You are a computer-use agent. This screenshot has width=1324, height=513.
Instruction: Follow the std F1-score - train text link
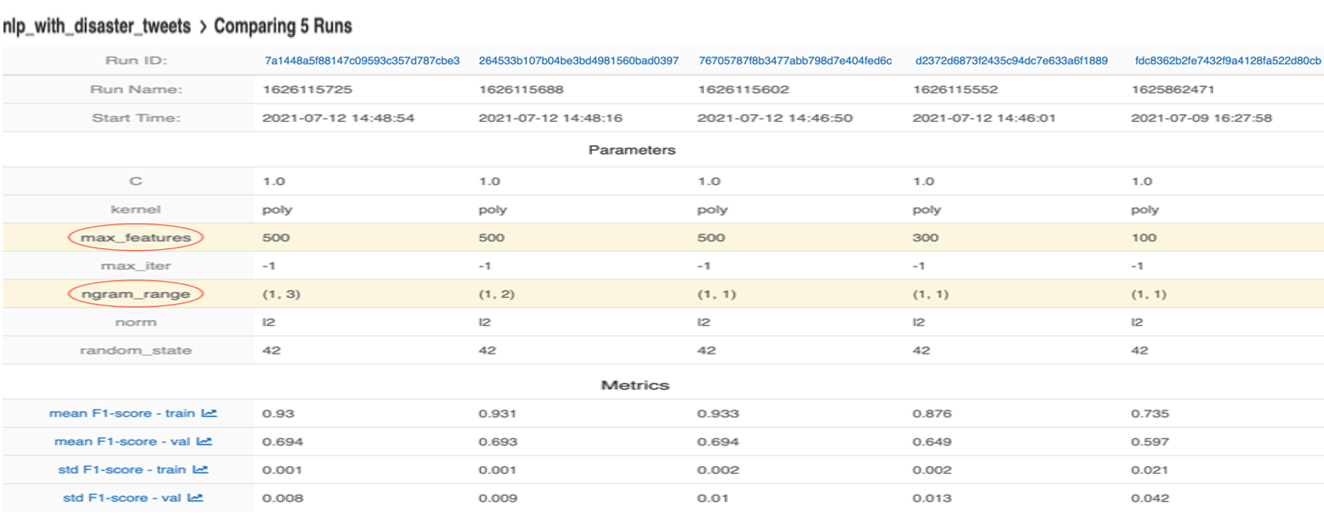pyautogui.click(x=122, y=469)
